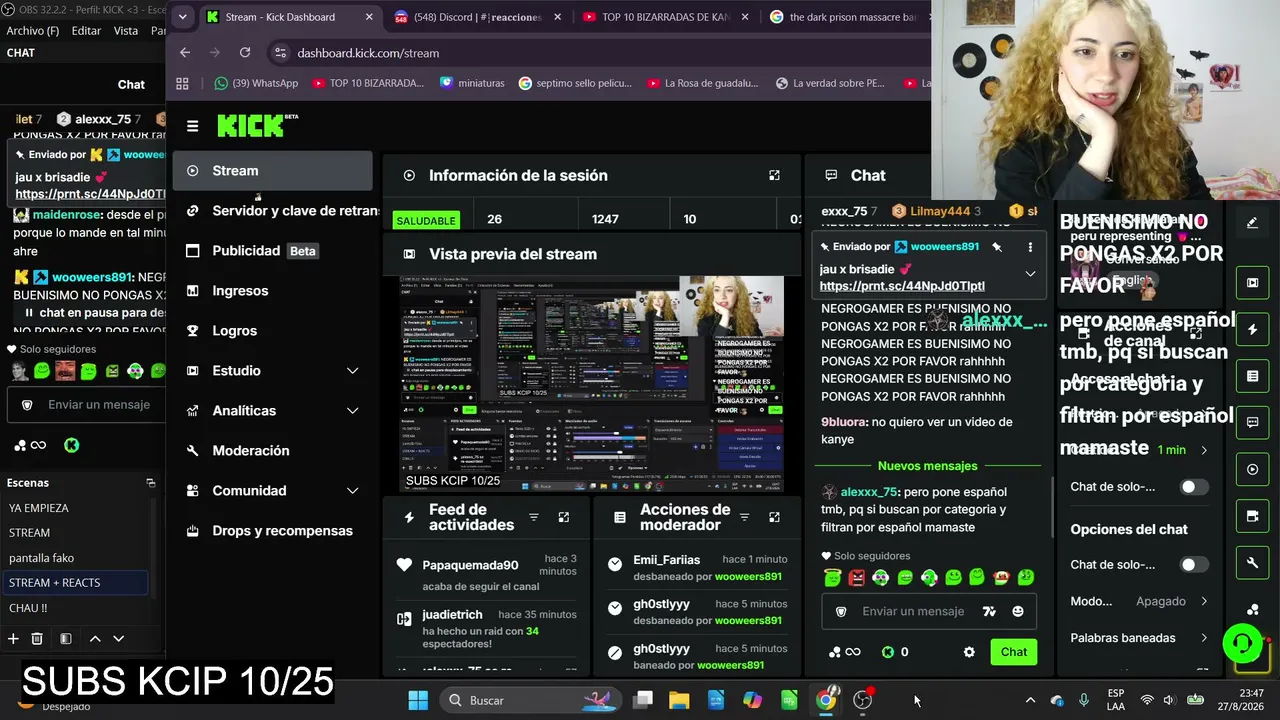Viewport: 1280px width, 720px height.
Task: Switch to the Stream - Kick Dashboard tab
Action: point(290,17)
